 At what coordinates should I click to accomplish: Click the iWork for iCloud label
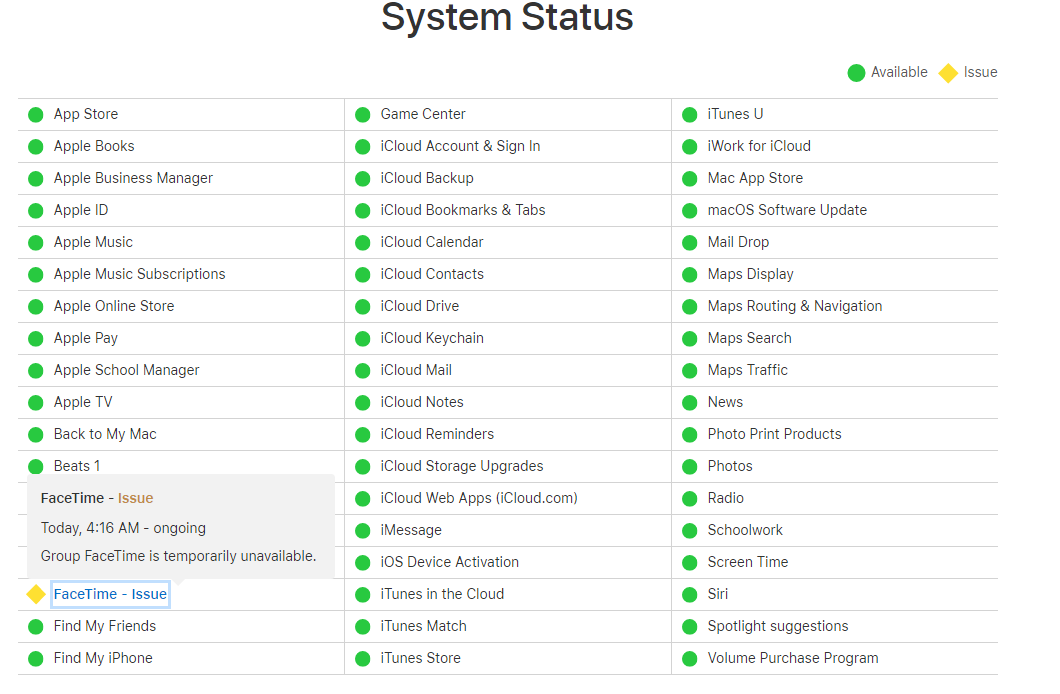point(759,146)
